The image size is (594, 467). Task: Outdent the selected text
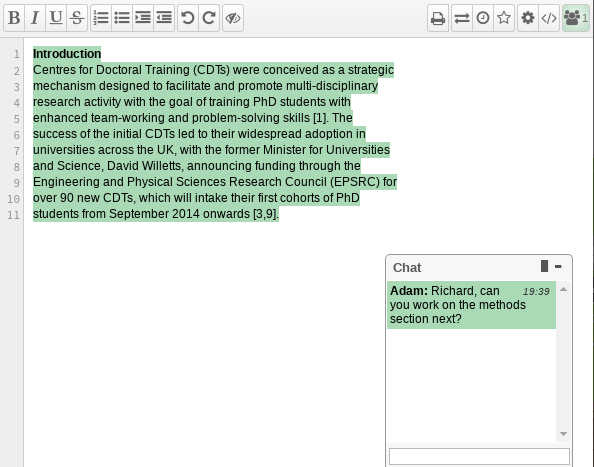pyautogui.click(x=164, y=18)
